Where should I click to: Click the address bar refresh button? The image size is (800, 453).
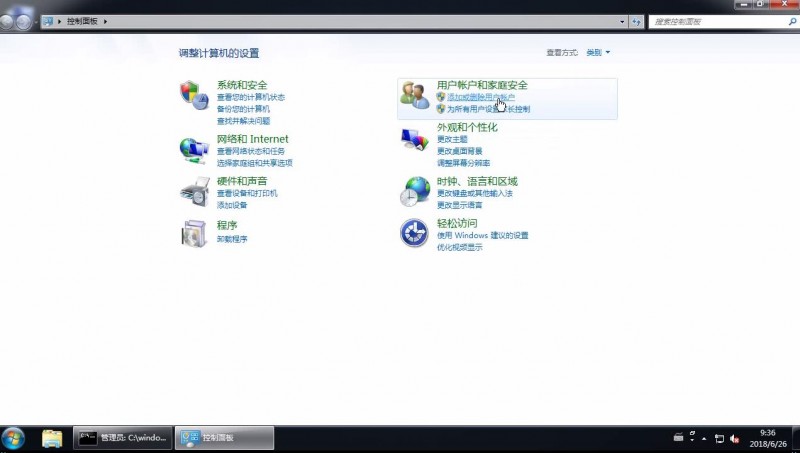point(636,21)
